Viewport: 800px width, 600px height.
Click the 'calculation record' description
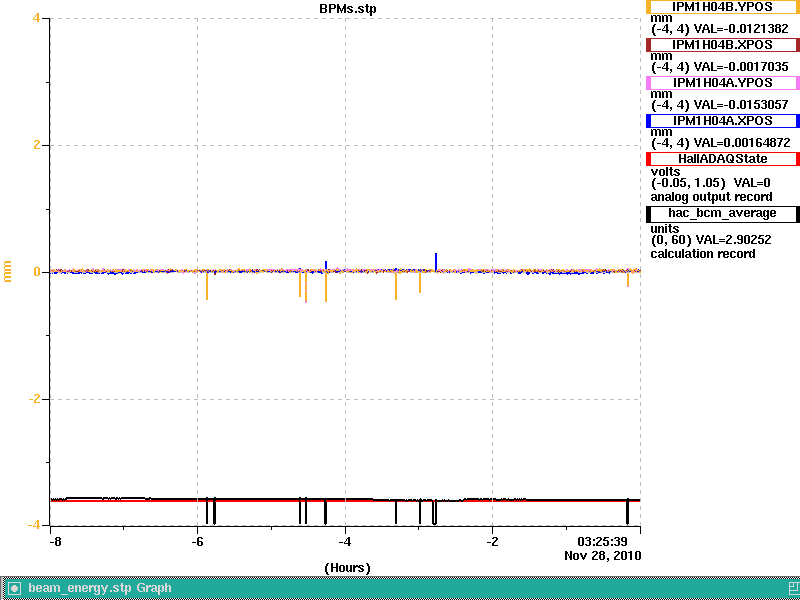click(x=703, y=254)
